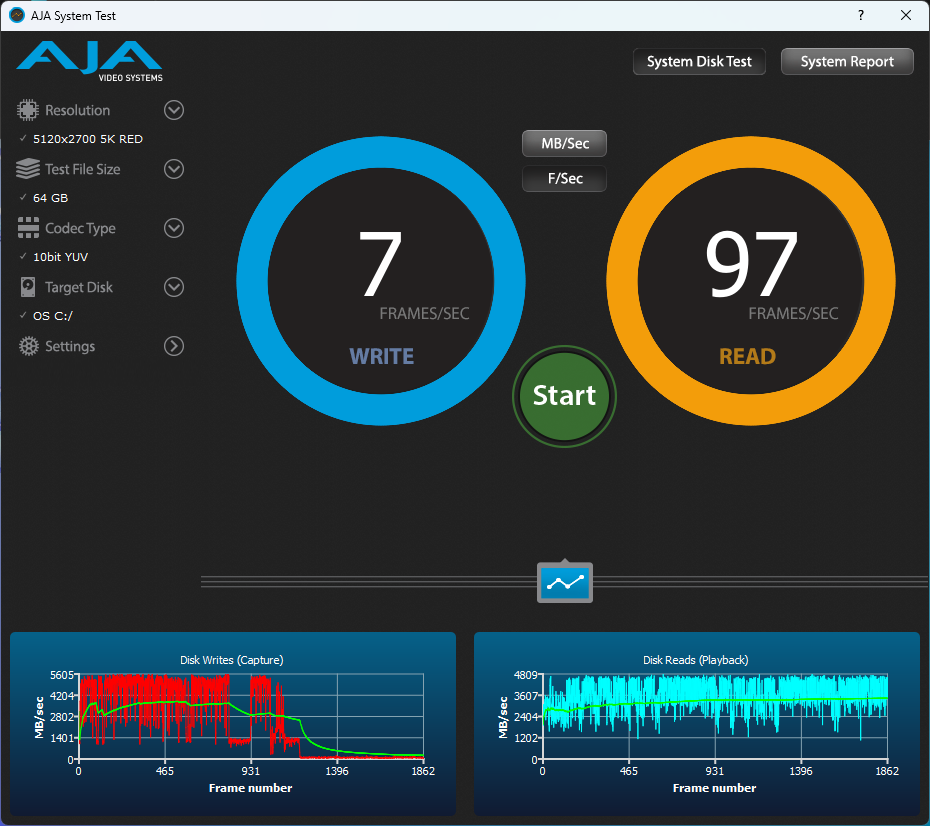Click the AJA System Test title bar icon
Screen dimensions: 930x826
click(16, 16)
